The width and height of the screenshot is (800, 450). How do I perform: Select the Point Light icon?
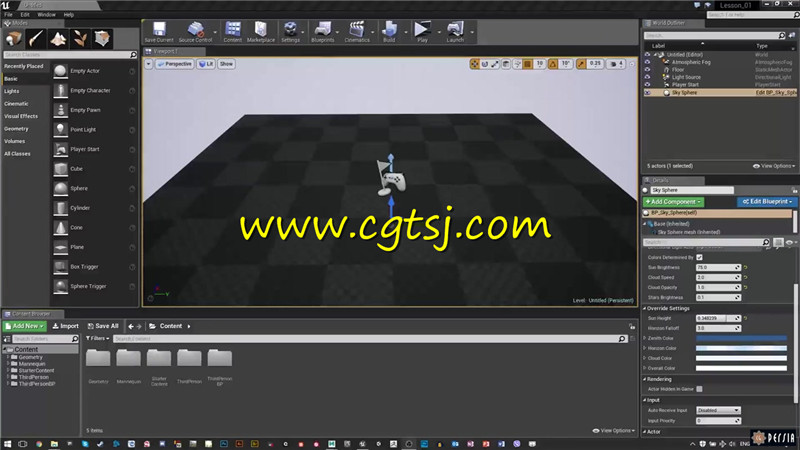tap(61, 130)
